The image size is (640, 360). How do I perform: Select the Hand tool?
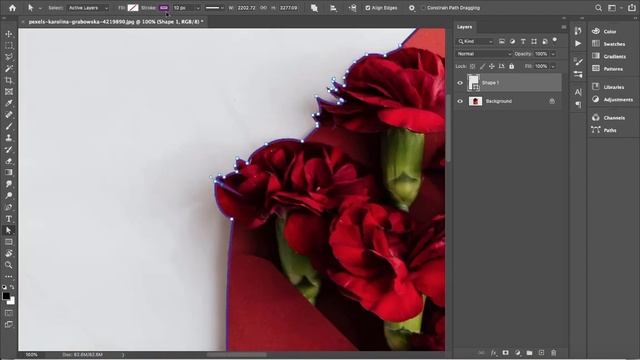pyautogui.click(x=9, y=253)
